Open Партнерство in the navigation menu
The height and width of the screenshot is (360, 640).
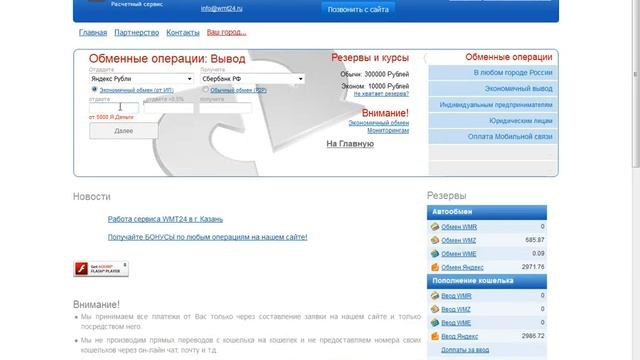pyautogui.click(x=137, y=33)
